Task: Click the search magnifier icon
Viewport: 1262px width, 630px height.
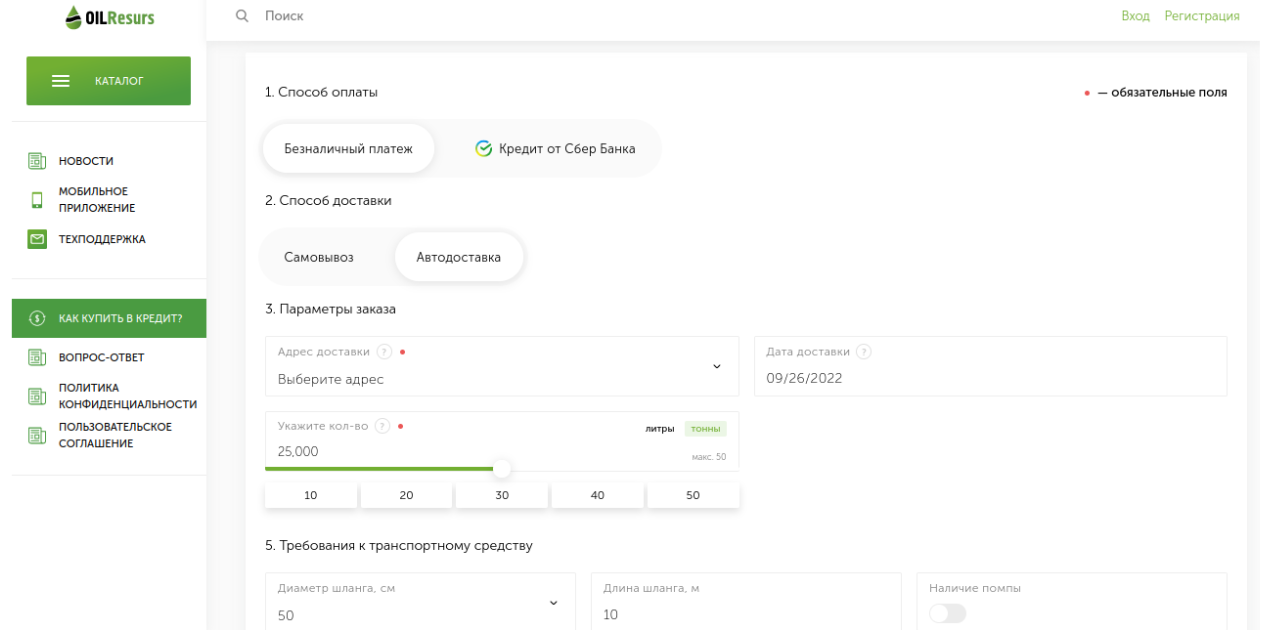Action: [242, 16]
